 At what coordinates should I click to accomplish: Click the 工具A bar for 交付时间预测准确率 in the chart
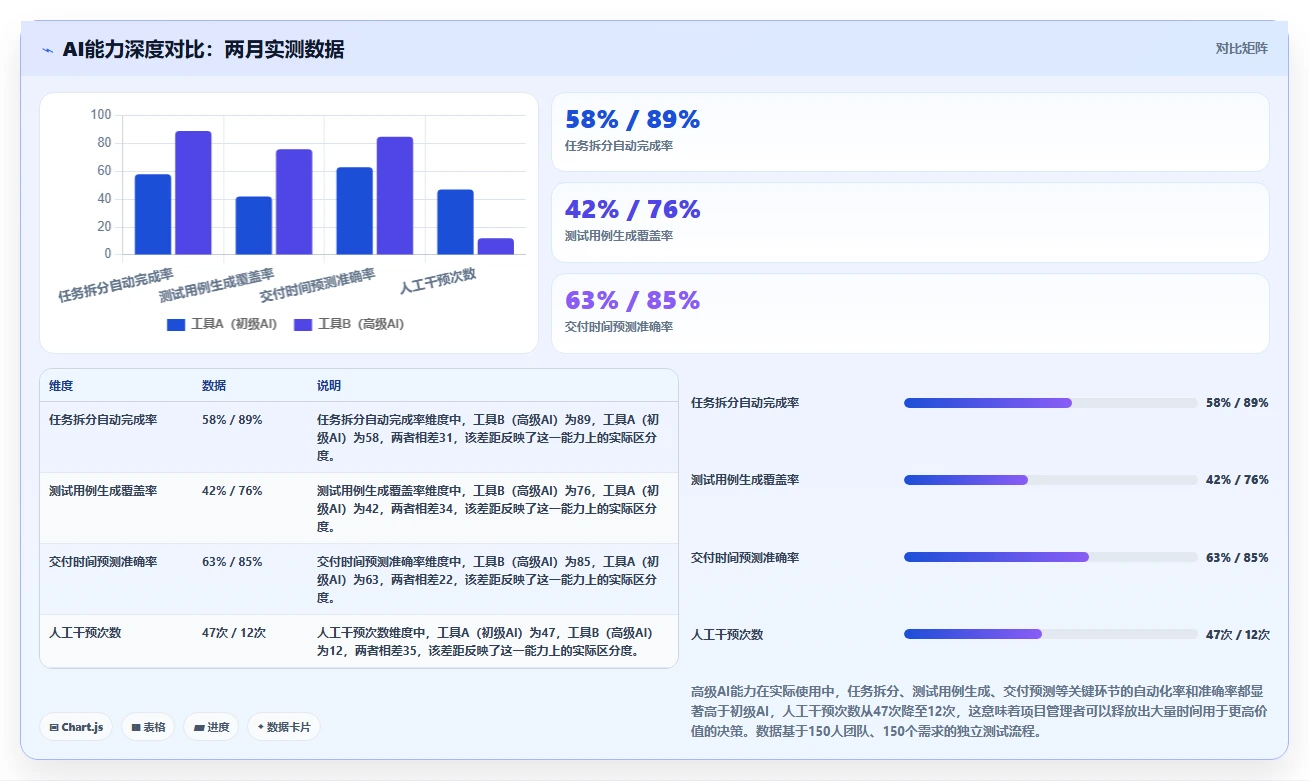coord(354,210)
